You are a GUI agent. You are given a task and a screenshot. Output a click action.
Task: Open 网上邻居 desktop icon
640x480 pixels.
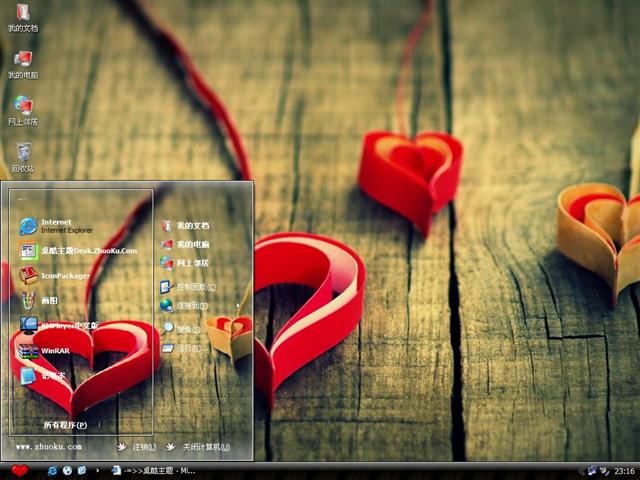[23, 111]
